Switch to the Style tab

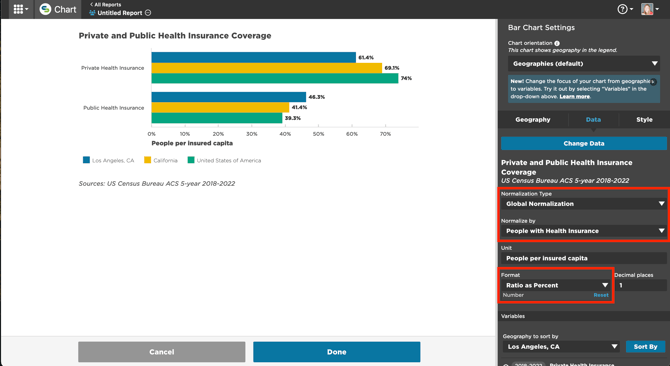644,120
